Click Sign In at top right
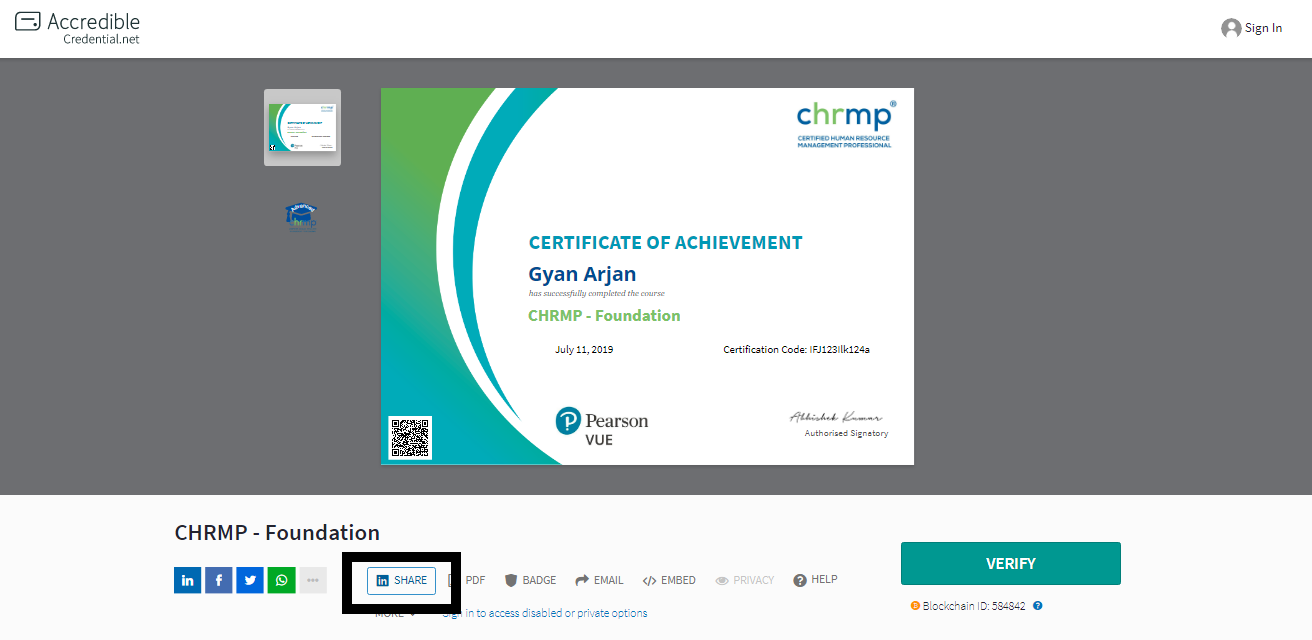The height and width of the screenshot is (640, 1312). 1263,28
